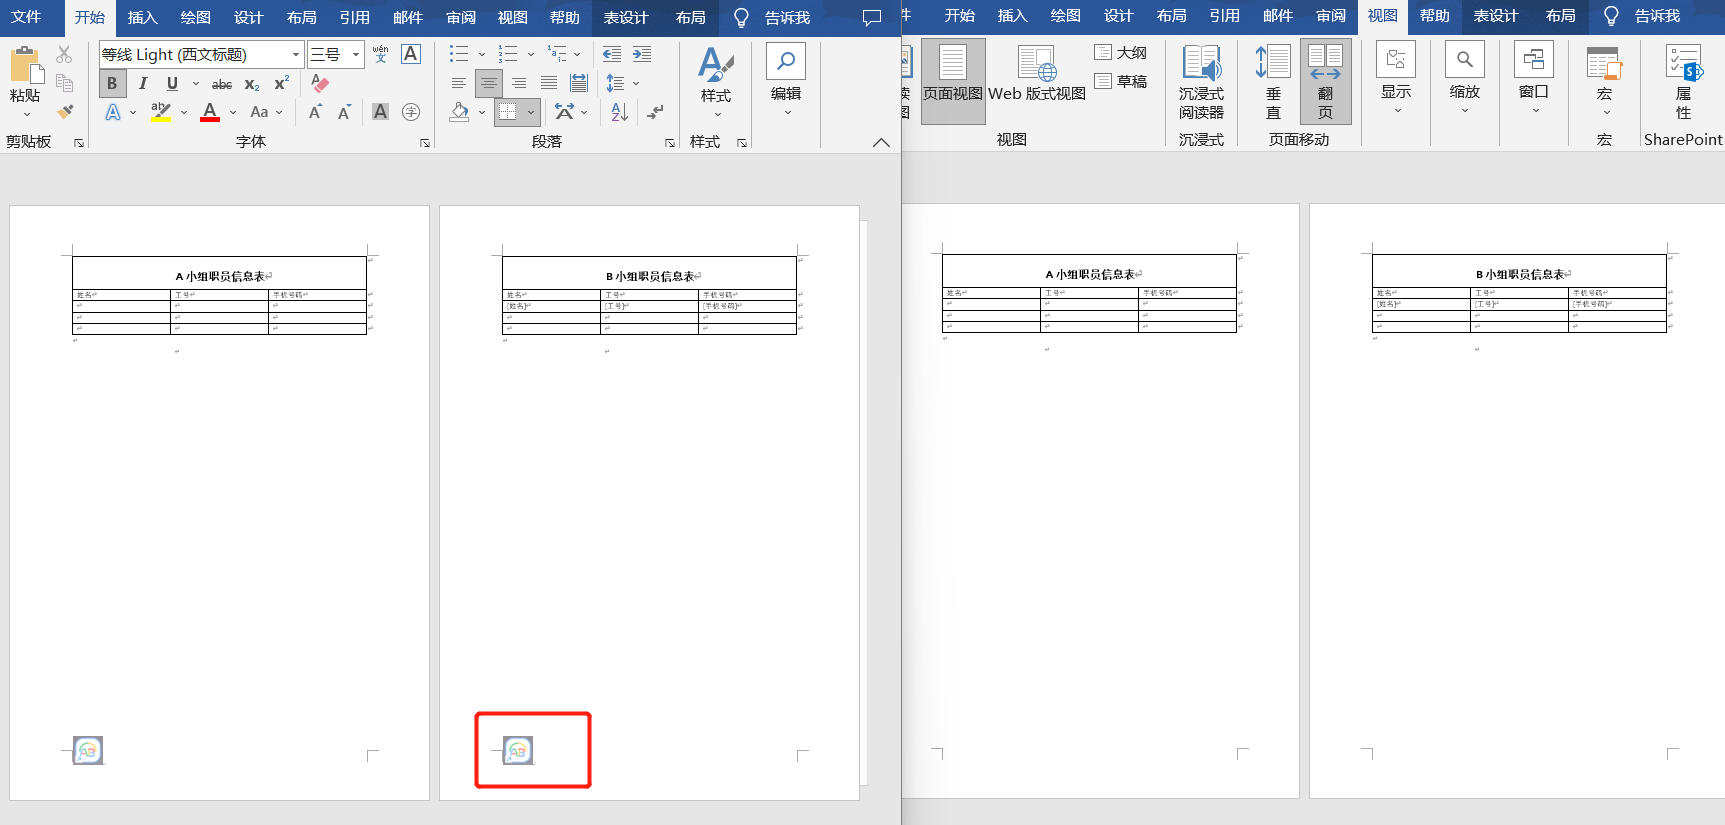Screen dimensions: 1725x825
Task: Click the phonetic guide wén icon
Action: click(x=380, y=54)
